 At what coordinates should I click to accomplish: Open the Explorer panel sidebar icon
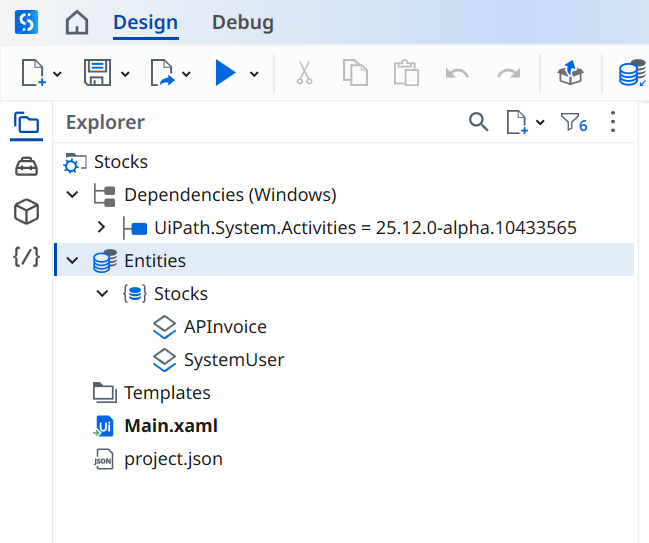(x=26, y=123)
